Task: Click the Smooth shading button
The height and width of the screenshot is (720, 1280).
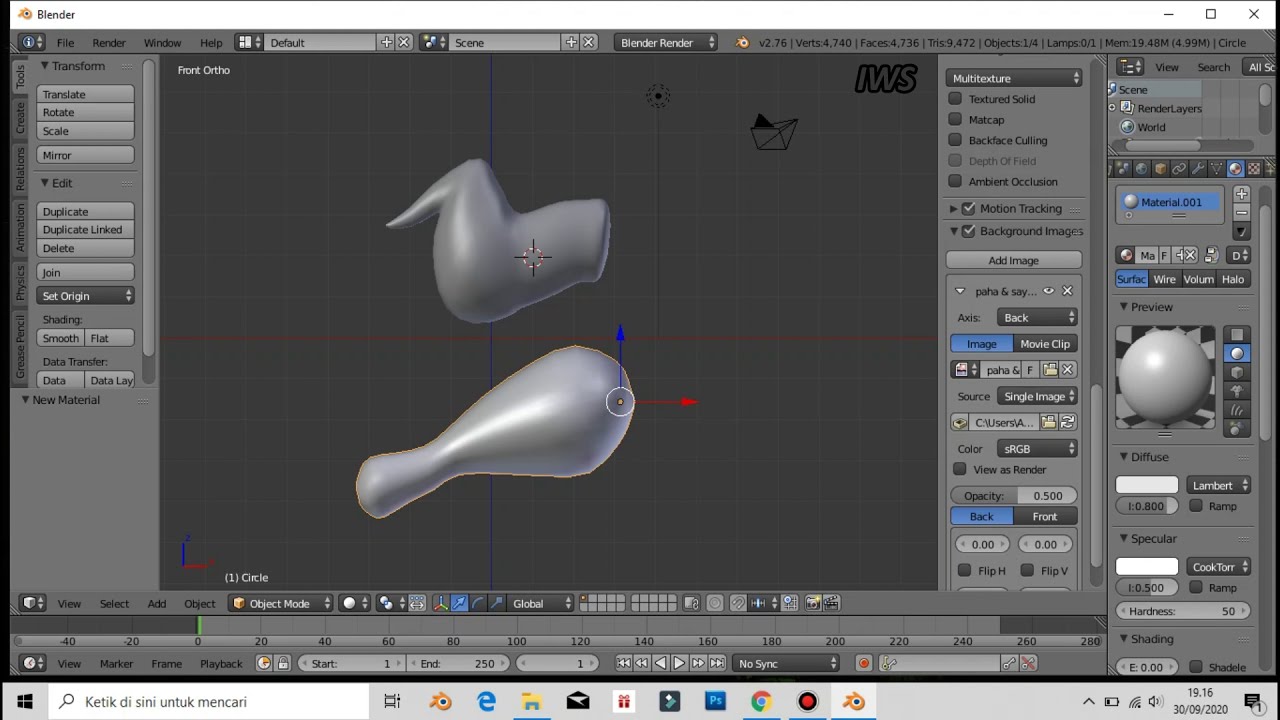Action: [61, 338]
